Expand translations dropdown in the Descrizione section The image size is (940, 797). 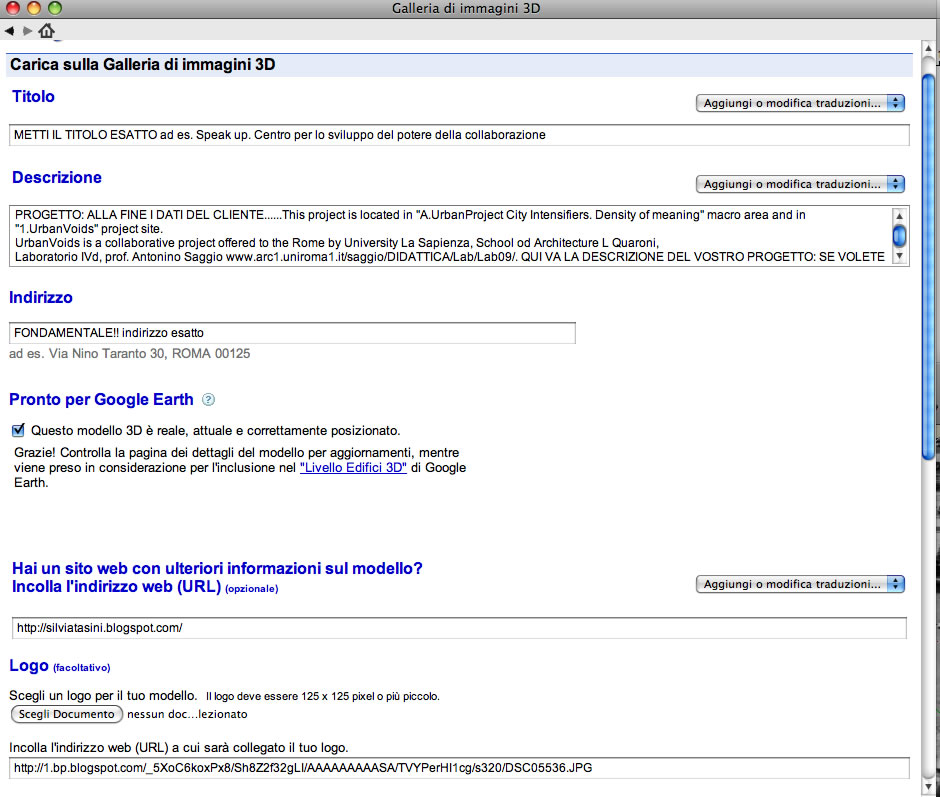pyautogui.click(x=799, y=184)
